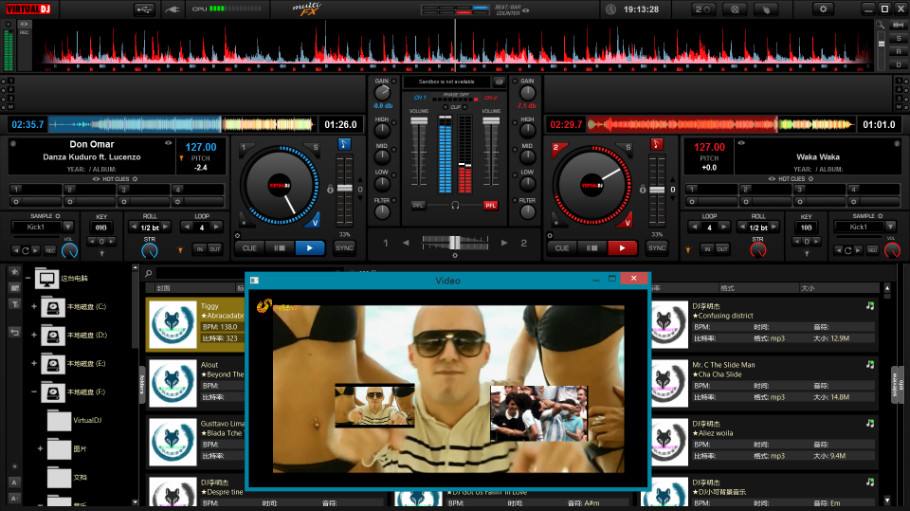
Task: Click music note icon on Aliez woila row
Action: pyautogui.click(x=869, y=423)
